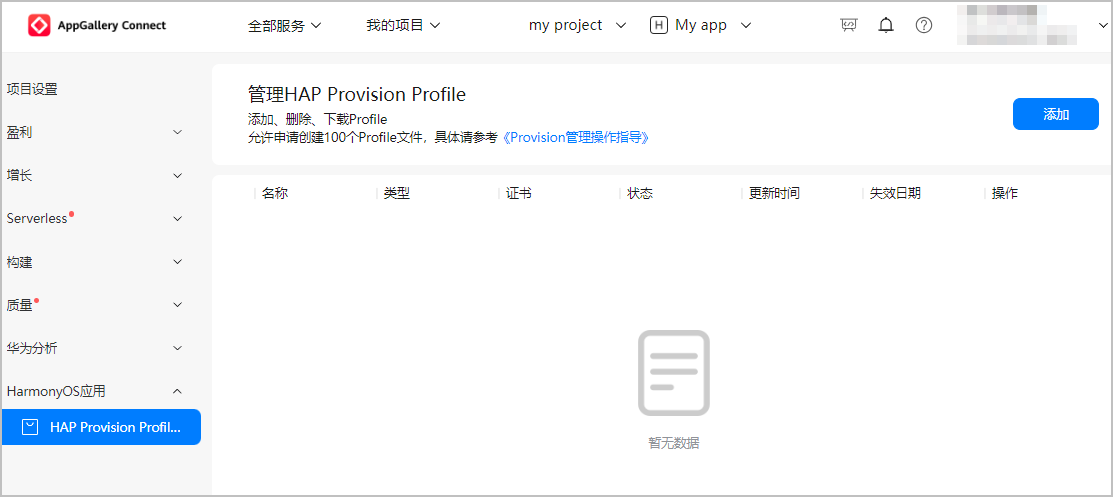Open the help question mark icon
Viewport: 1113px width, 497px height.
point(923,26)
